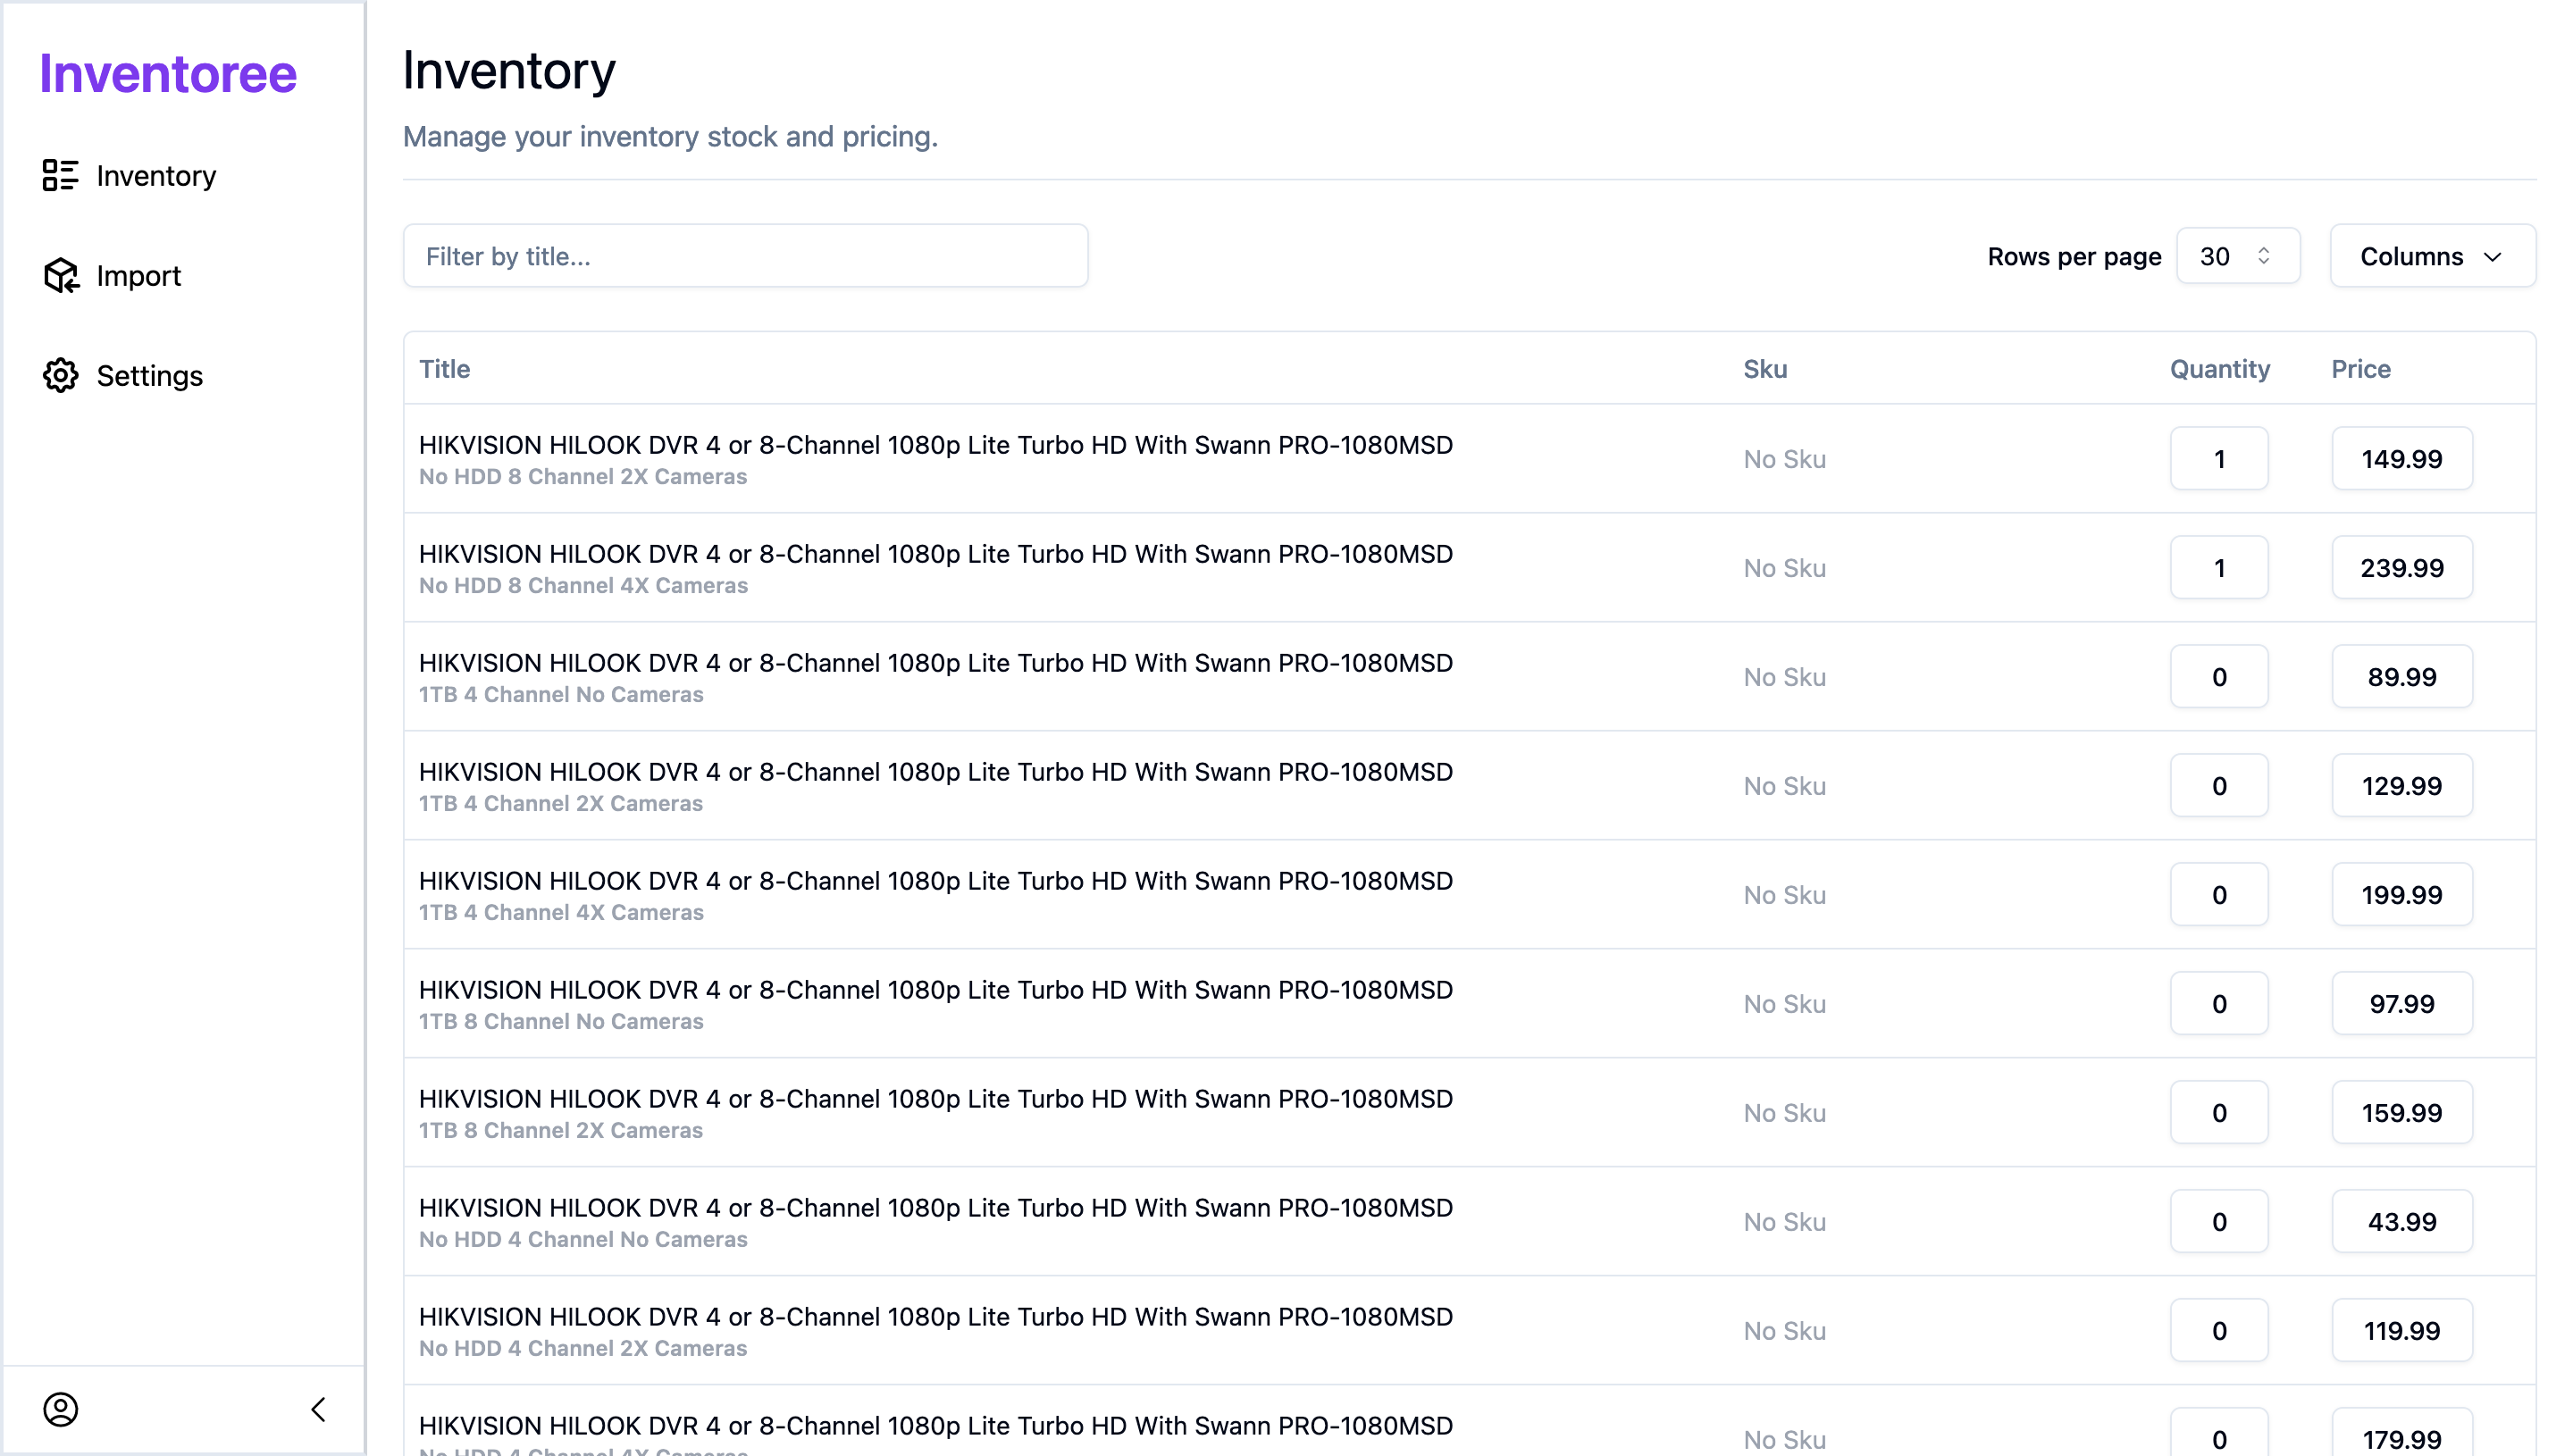Viewport: 2573px width, 1456px height.
Task: Click the Settings gear icon
Action: [60, 375]
